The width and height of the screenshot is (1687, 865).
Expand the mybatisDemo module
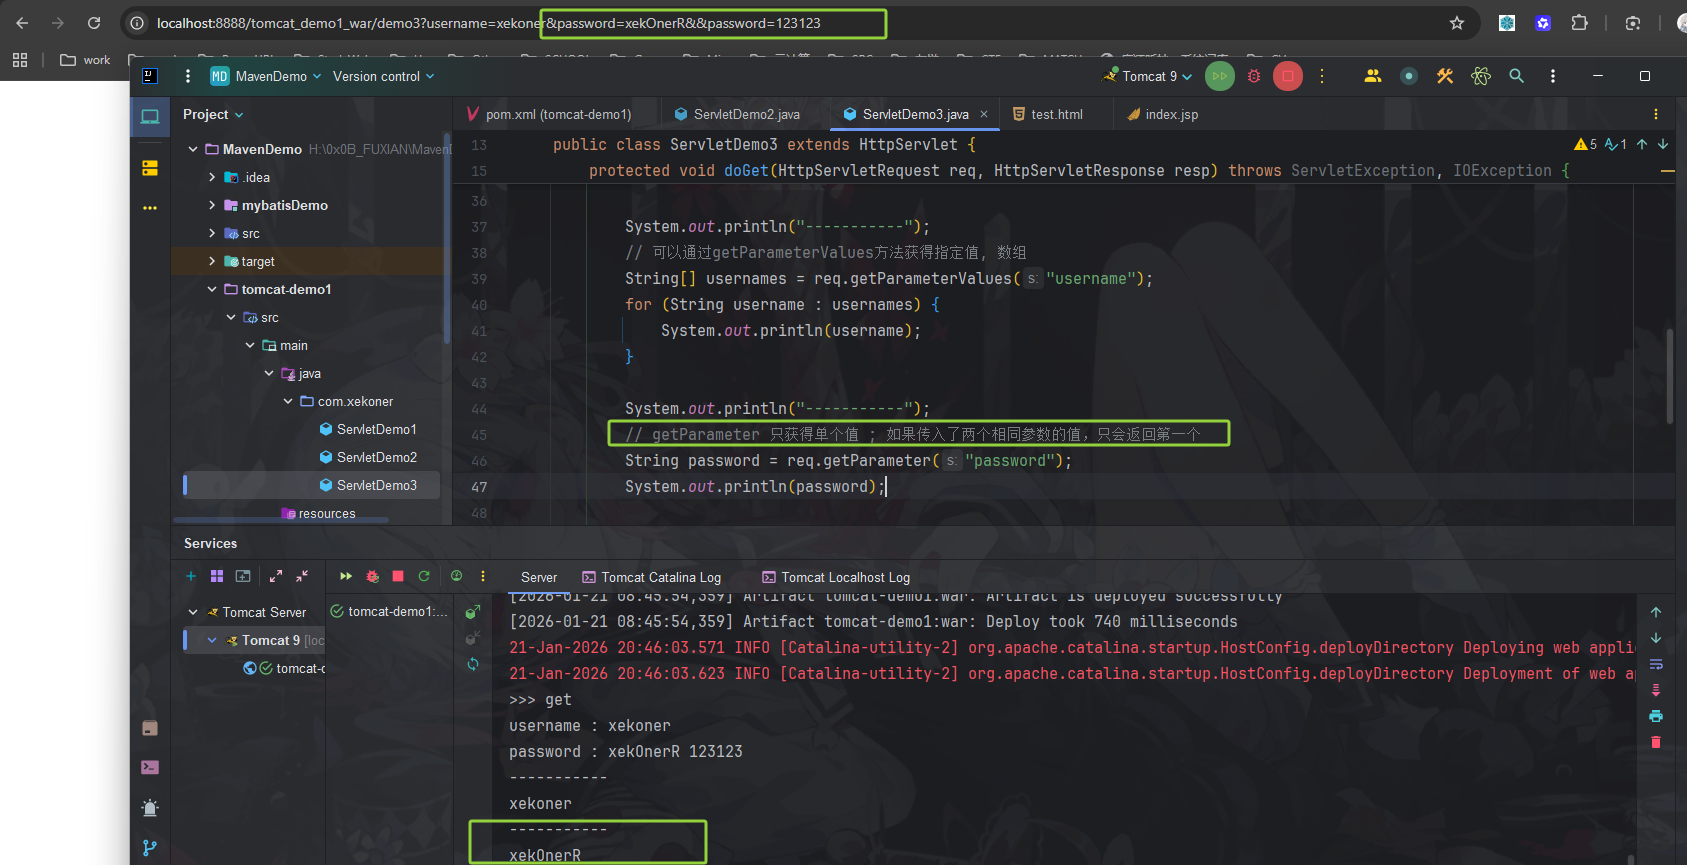coord(212,205)
